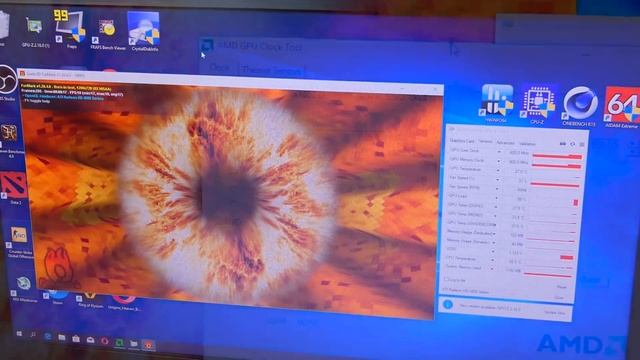Launch CrystalDiskInfo from desktop
Image resolution: width=640 pixels, height=360 pixels.
coord(144,32)
